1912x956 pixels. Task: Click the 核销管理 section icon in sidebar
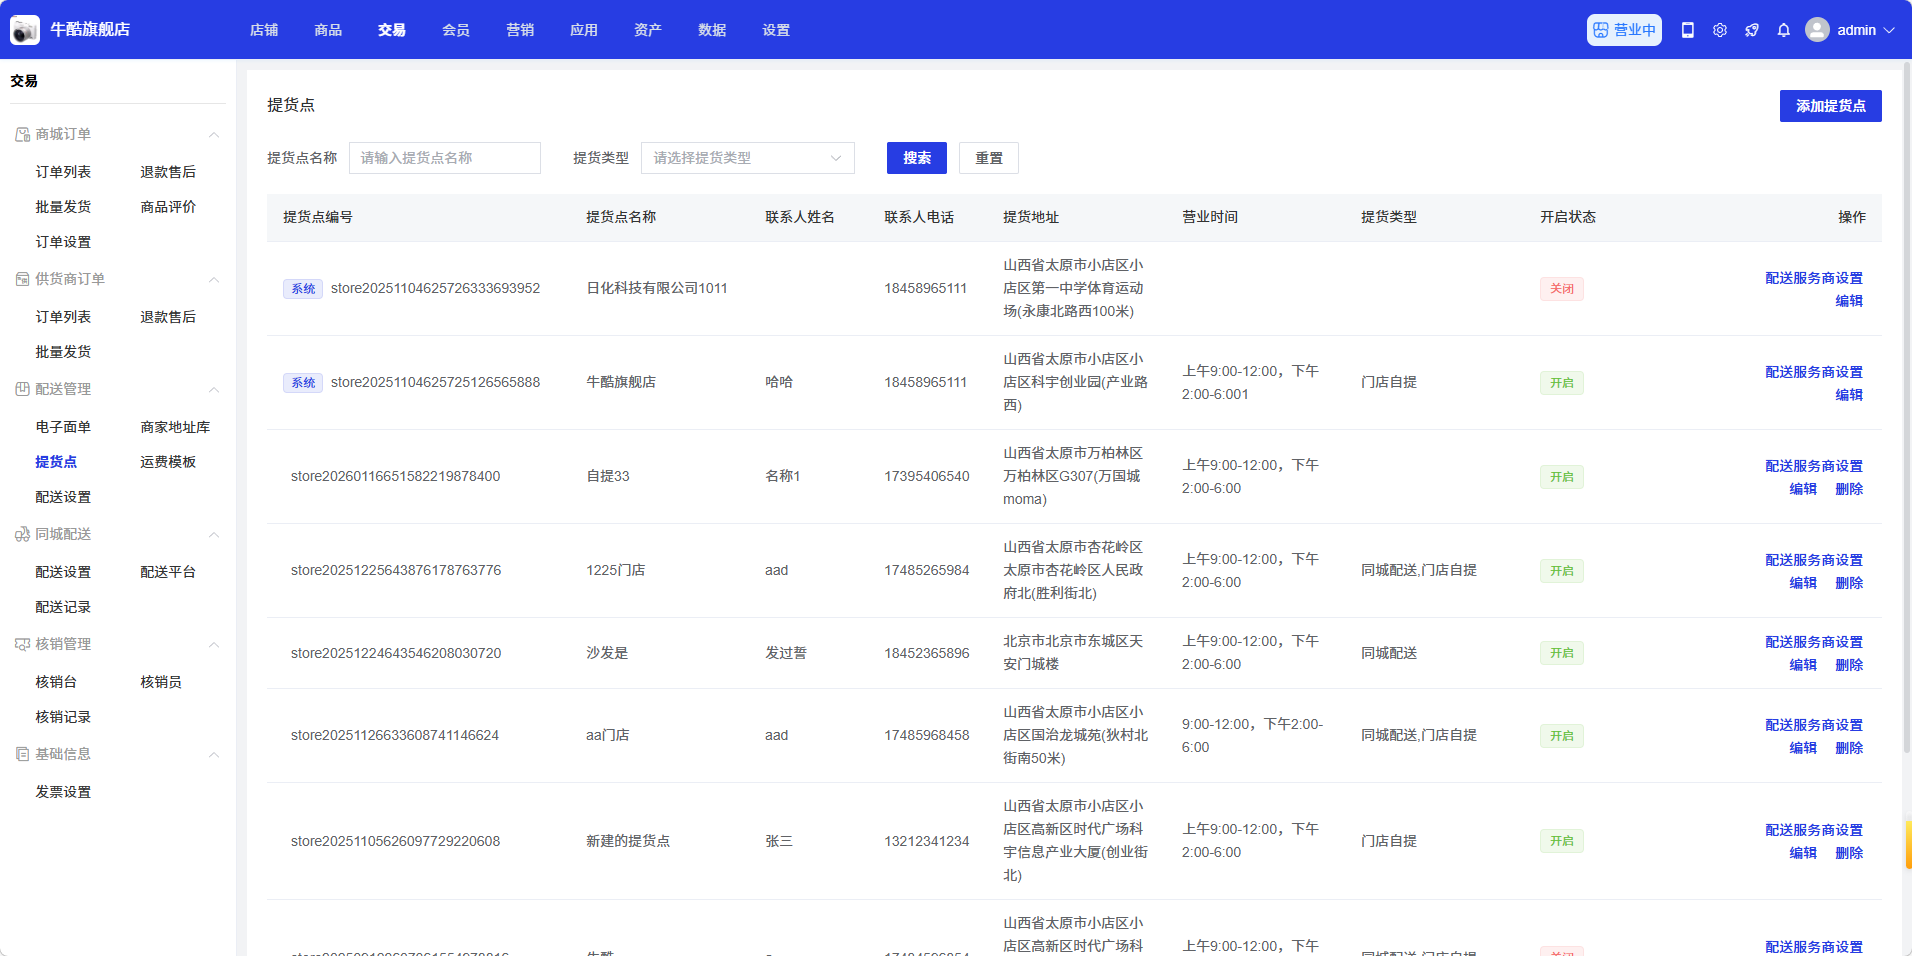22,644
